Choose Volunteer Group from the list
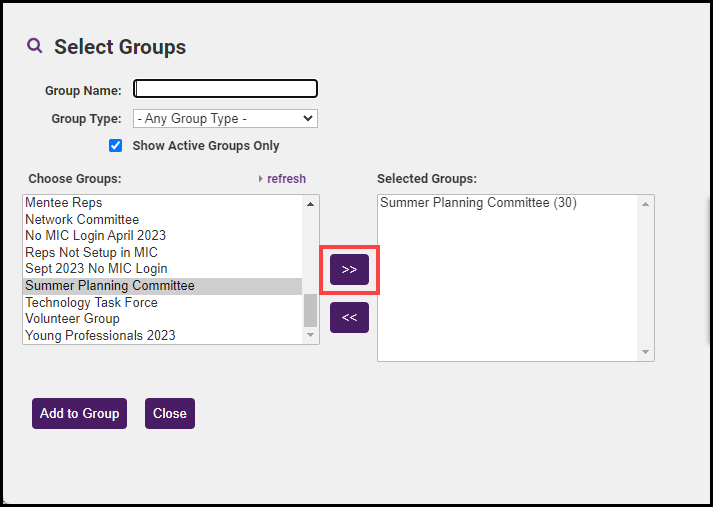Image resolution: width=713 pixels, height=507 pixels. coord(72,318)
